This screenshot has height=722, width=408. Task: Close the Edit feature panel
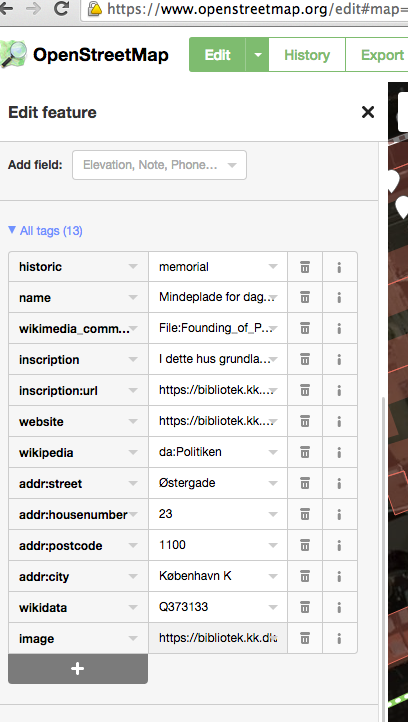tap(368, 112)
